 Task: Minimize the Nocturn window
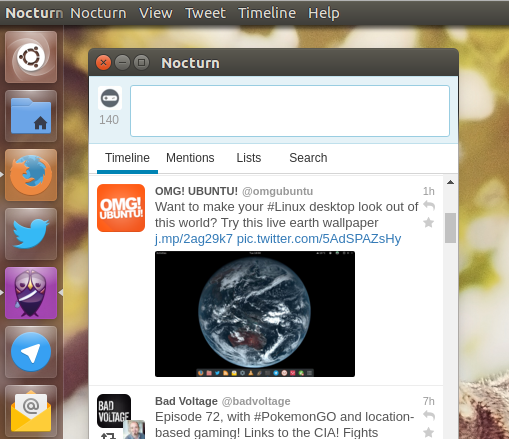coord(122,62)
